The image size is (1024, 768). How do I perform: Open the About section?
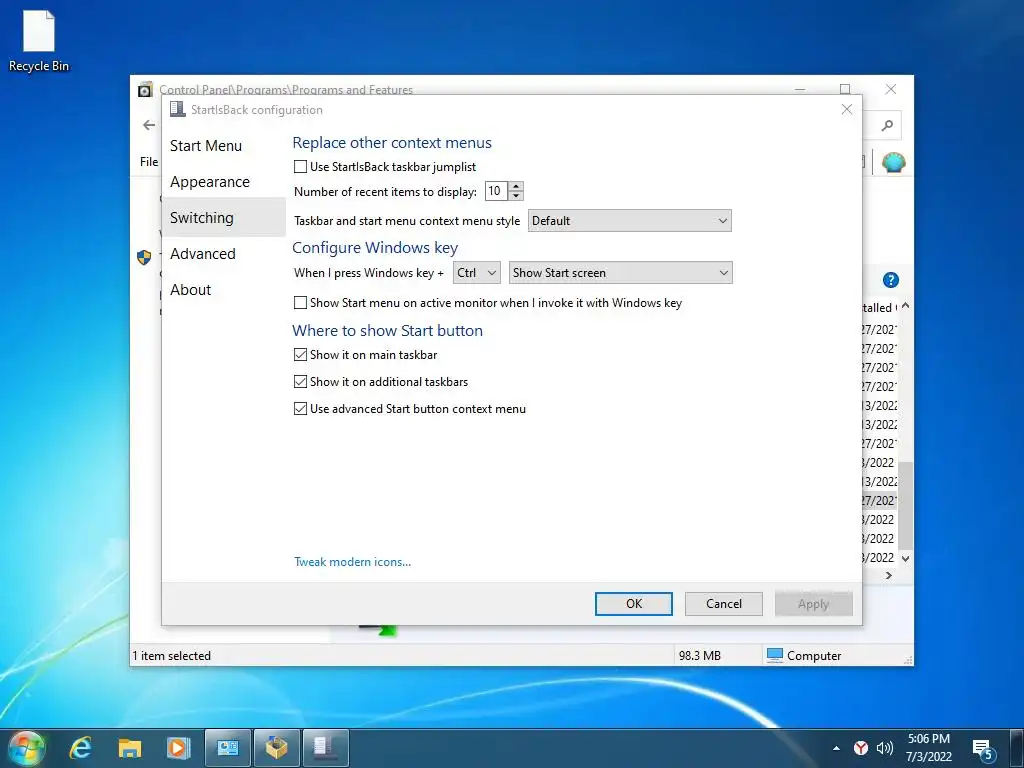click(191, 289)
